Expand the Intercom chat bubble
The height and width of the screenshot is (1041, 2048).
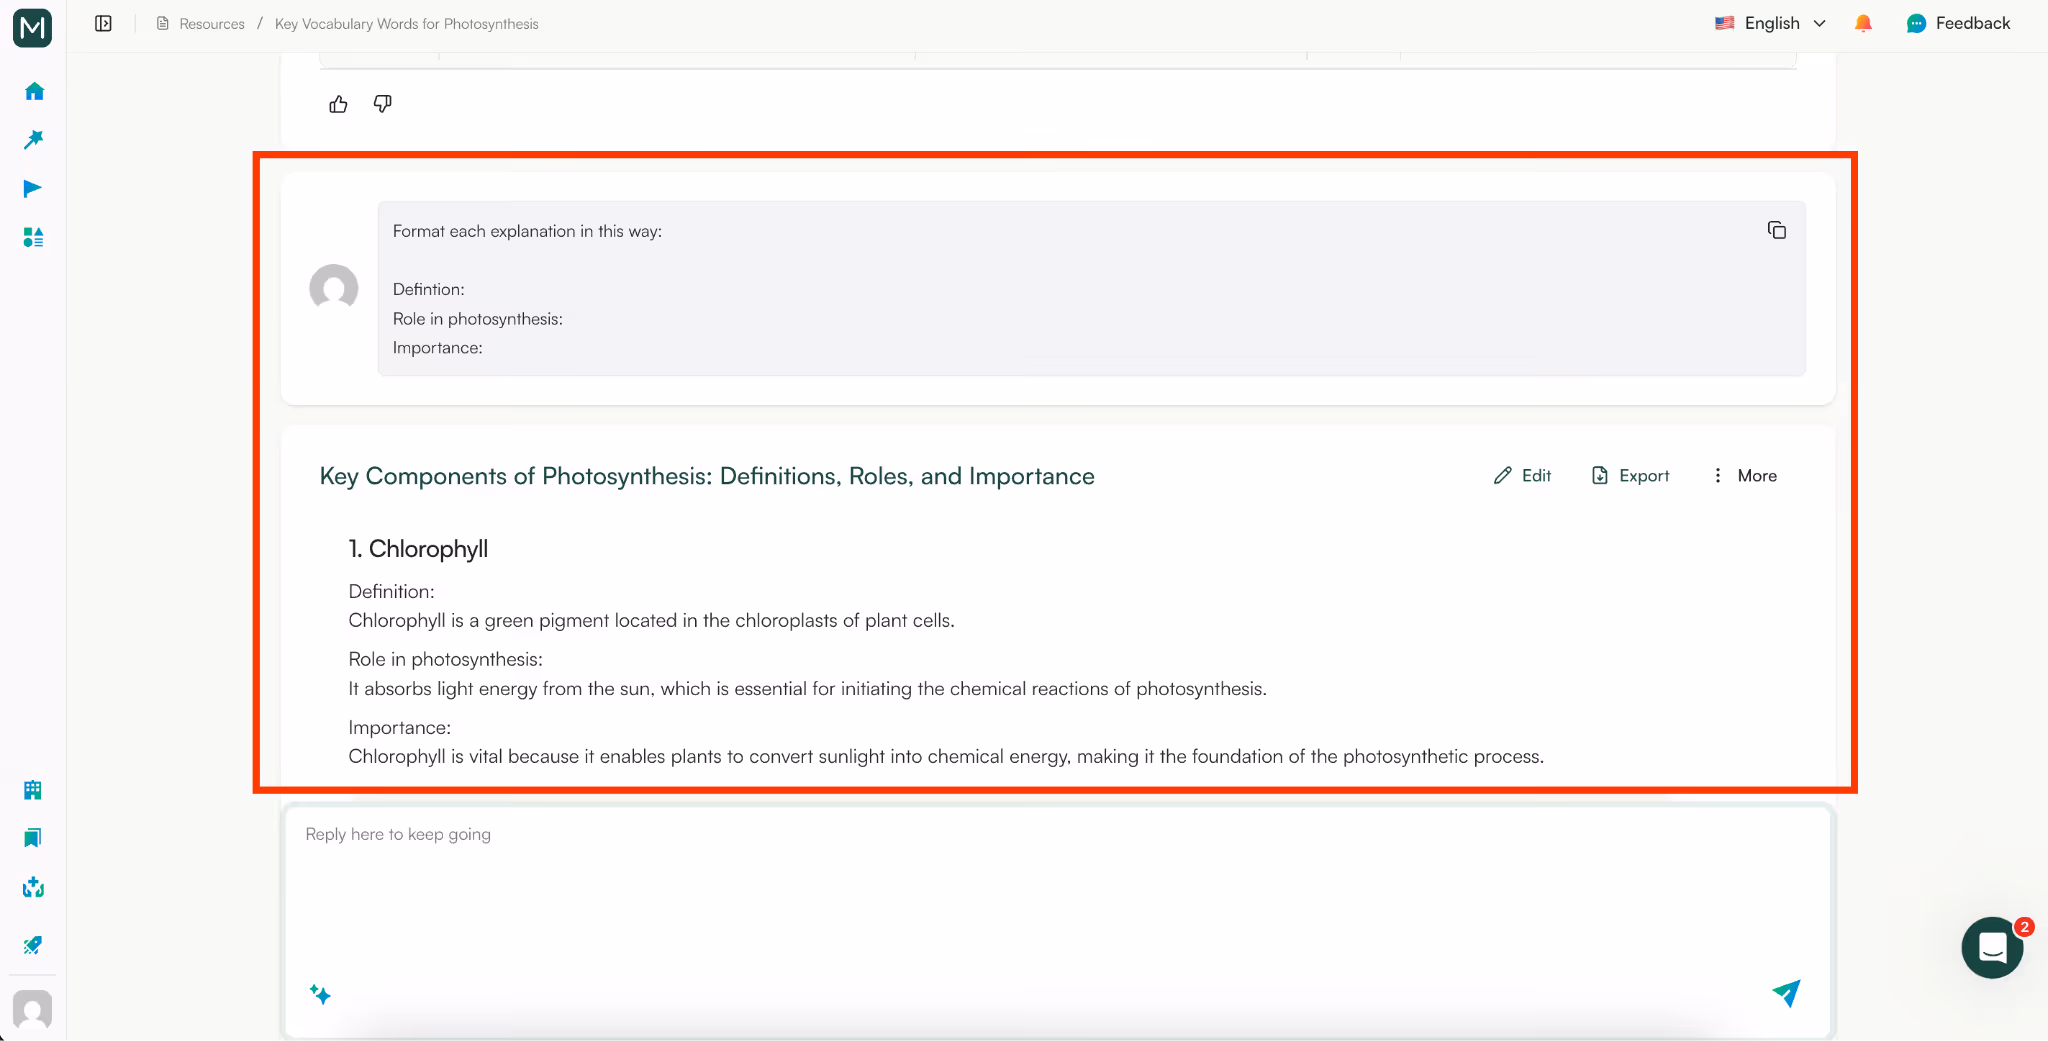coord(1991,947)
